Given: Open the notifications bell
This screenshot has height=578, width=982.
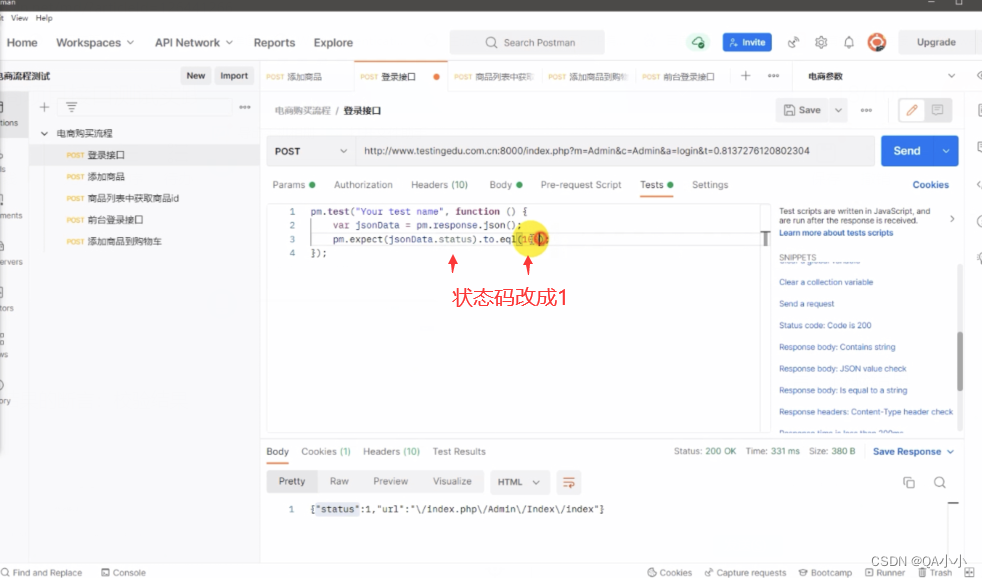Looking at the screenshot, I should click(849, 43).
